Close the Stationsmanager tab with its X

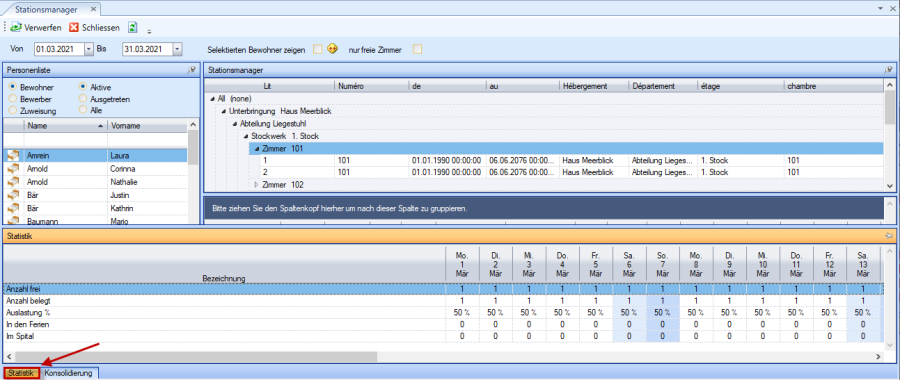coord(94,9)
